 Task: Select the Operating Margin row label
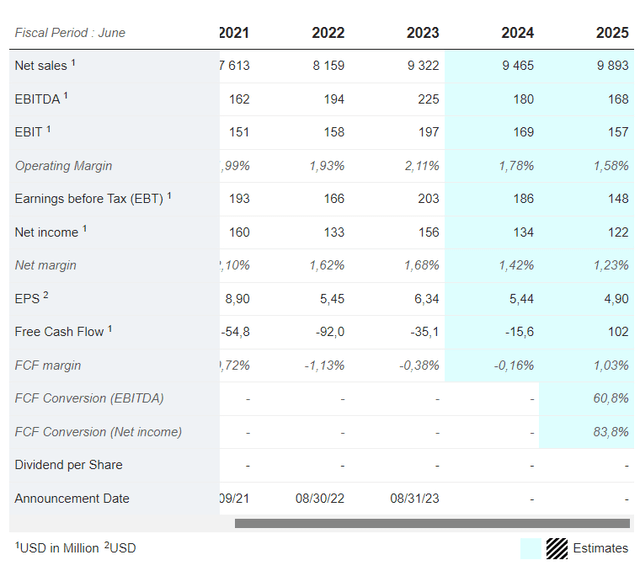coord(63,166)
